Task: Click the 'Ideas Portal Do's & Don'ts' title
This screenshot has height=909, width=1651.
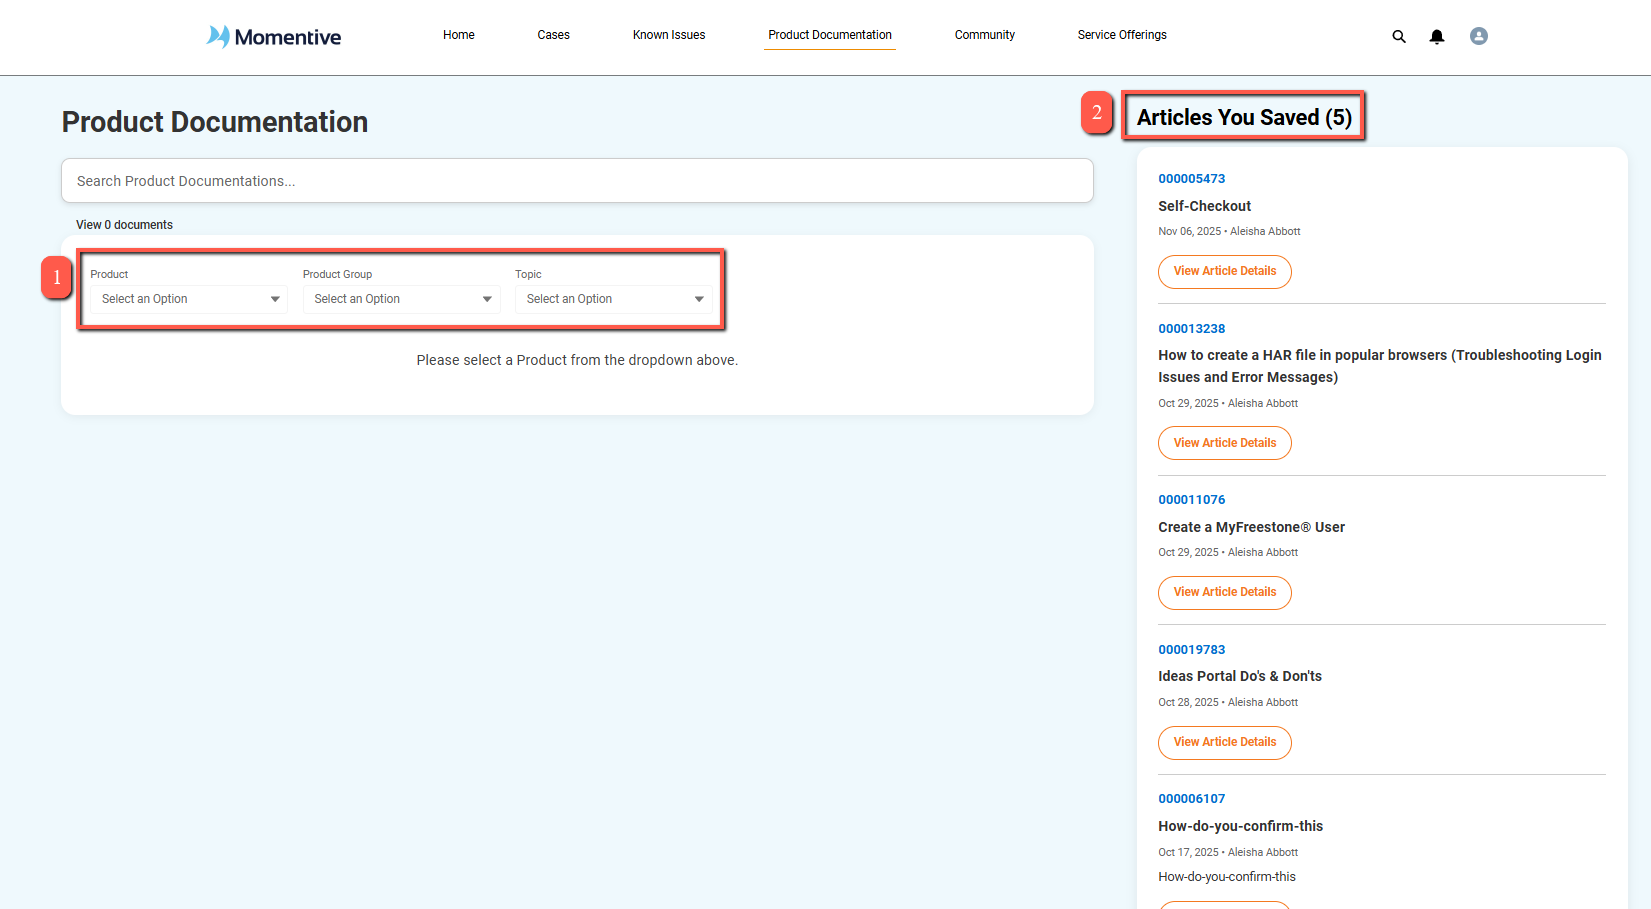Action: coord(1240,677)
